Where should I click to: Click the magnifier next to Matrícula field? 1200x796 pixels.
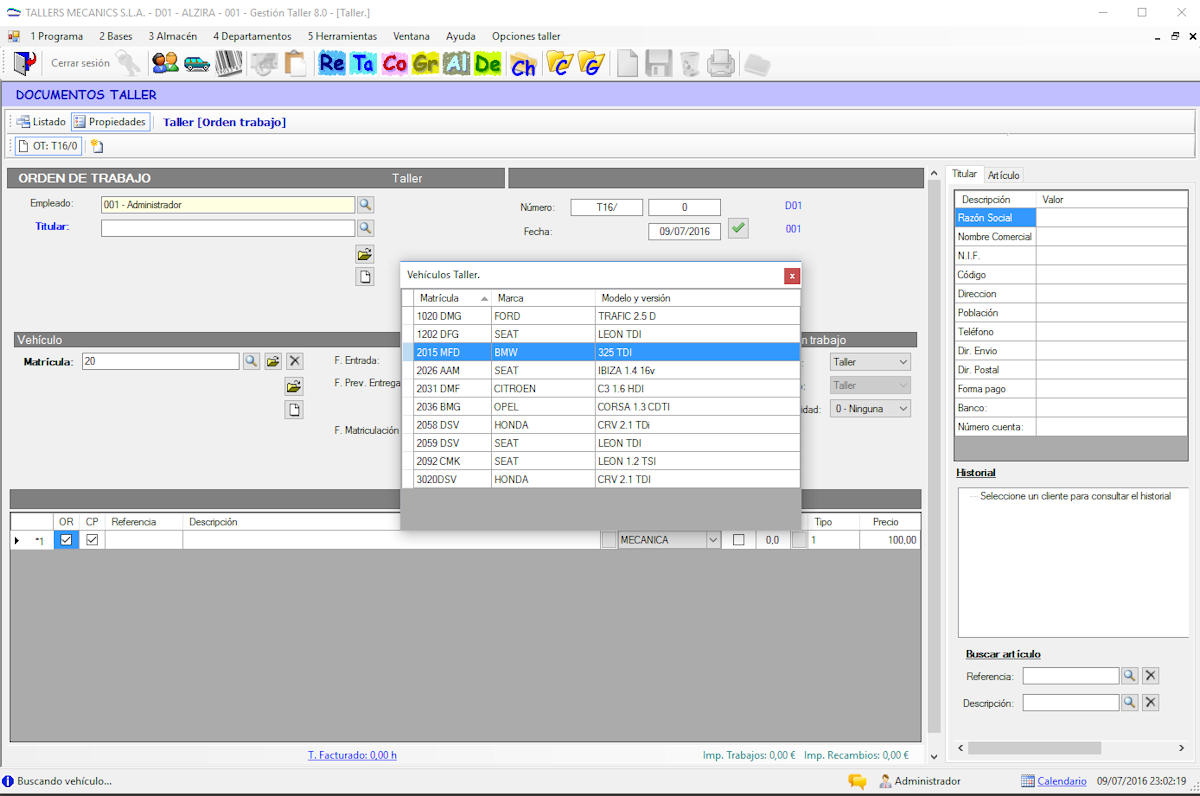pyautogui.click(x=251, y=361)
